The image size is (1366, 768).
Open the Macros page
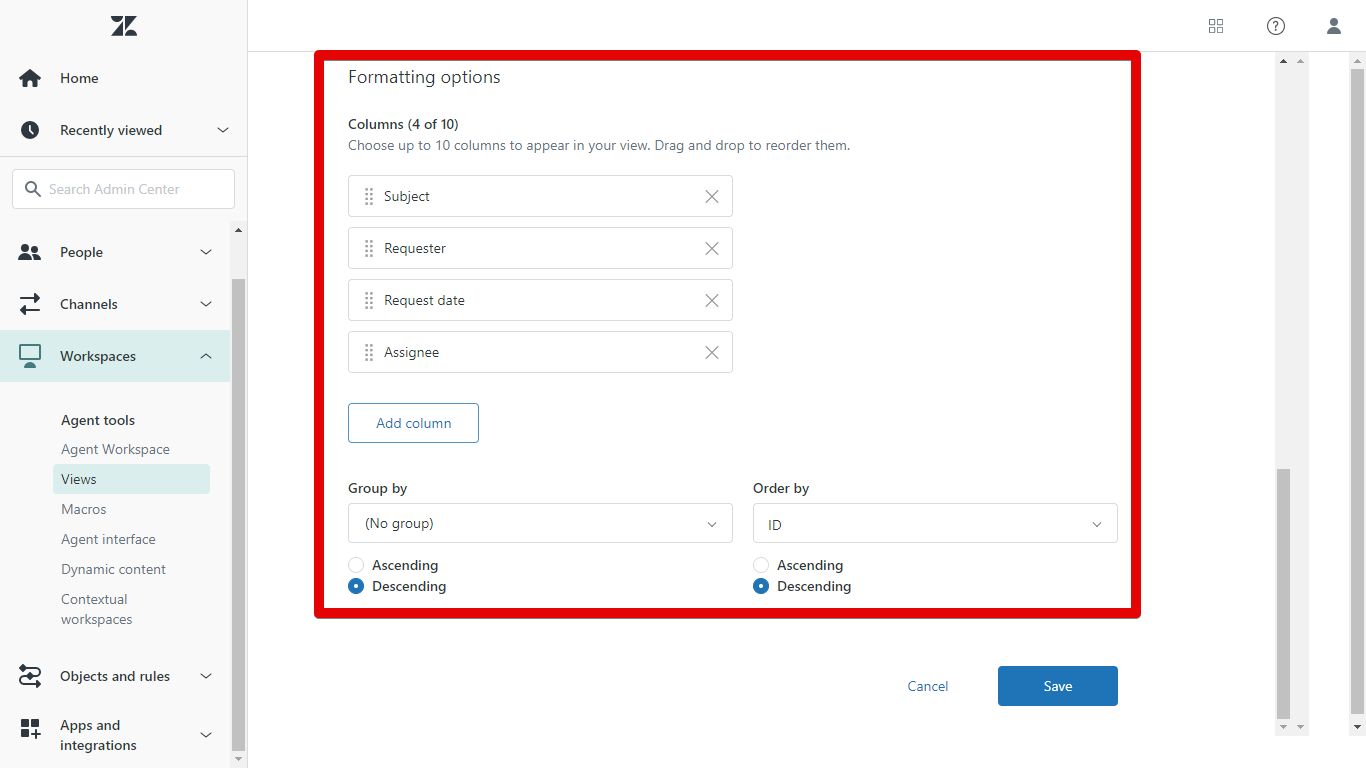pyautogui.click(x=83, y=509)
